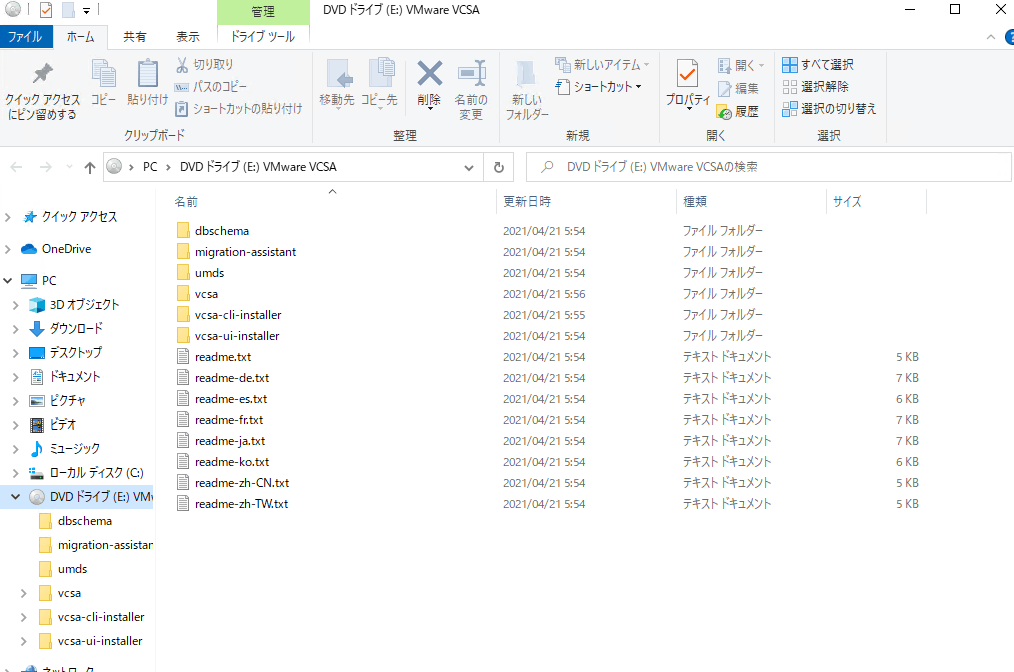This screenshot has width=1014, height=672.
Task: Open the File (ファイル) tab
Action: 25,37
